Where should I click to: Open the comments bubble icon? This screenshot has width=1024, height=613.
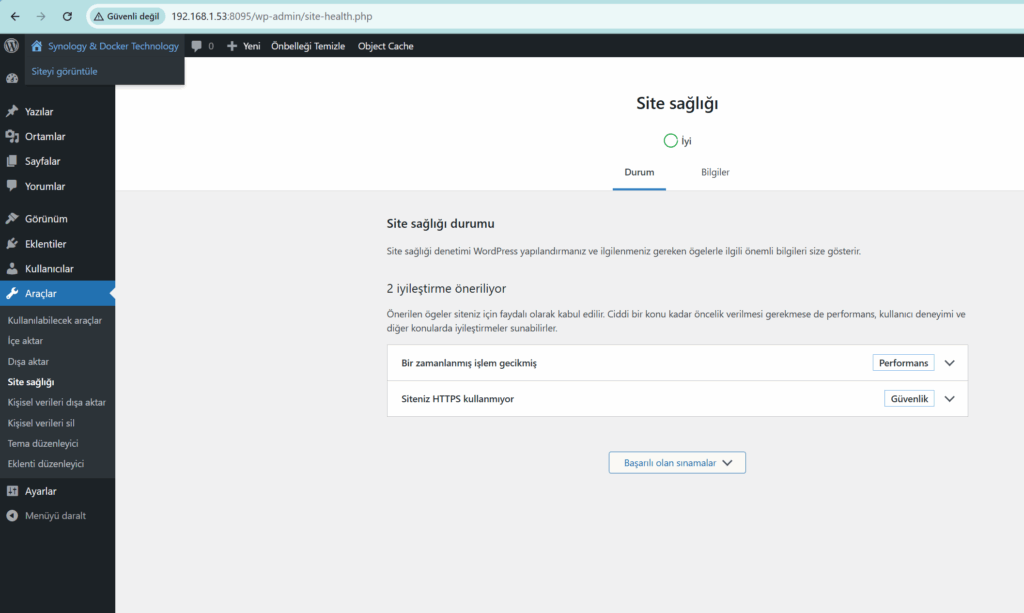pyautogui.click(x=197, y=46)
